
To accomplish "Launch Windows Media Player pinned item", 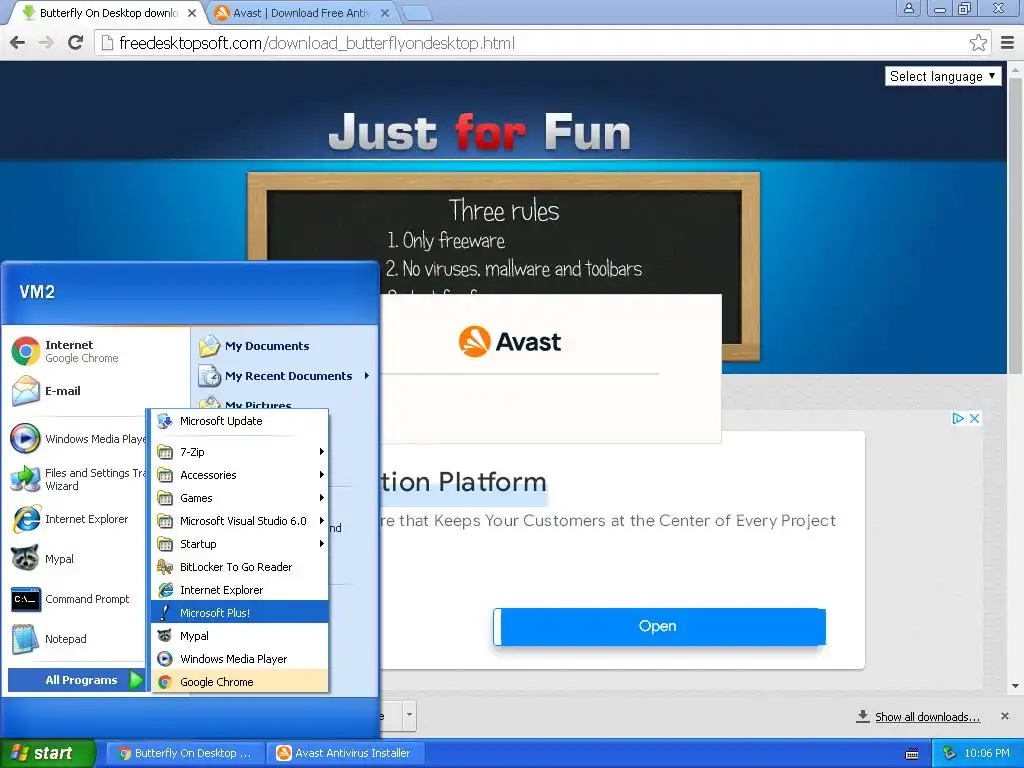I will (77, 439).
